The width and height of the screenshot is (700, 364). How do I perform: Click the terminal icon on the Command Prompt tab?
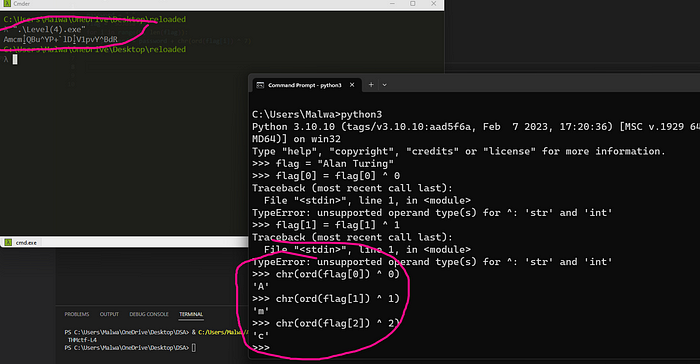coord(260,85)
